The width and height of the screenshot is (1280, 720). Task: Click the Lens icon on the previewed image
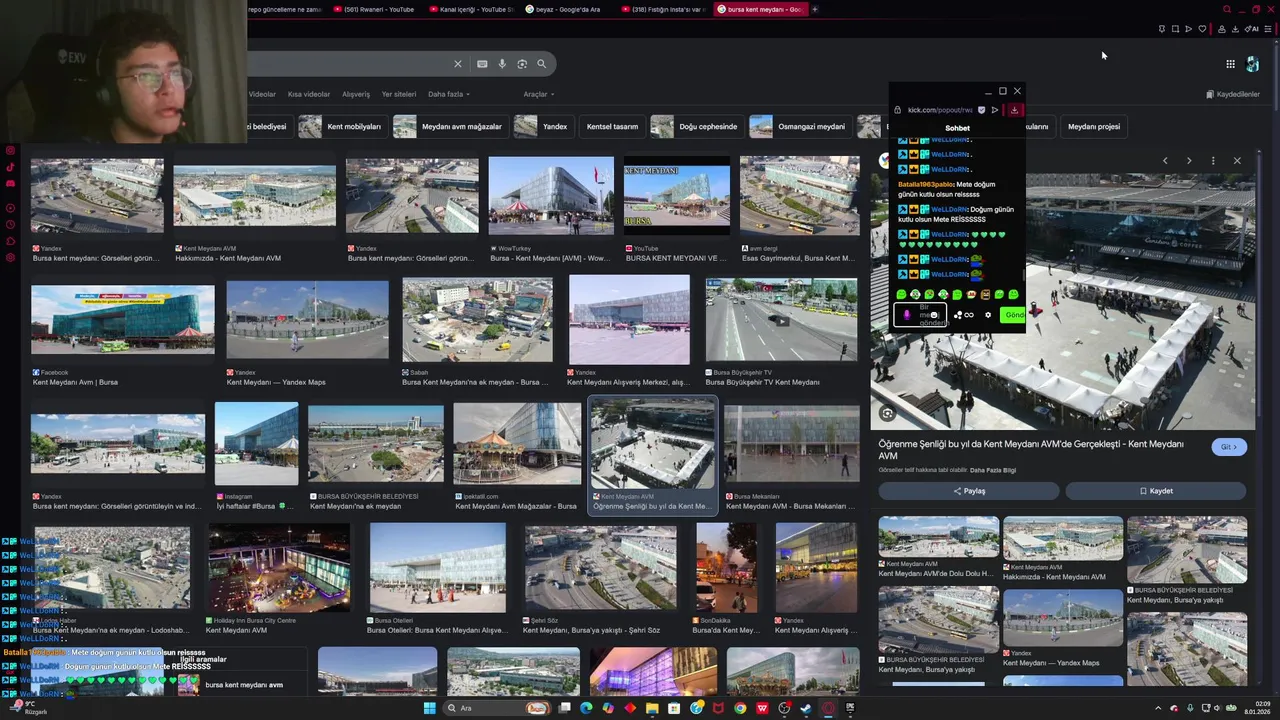click(x=887, y=413)
